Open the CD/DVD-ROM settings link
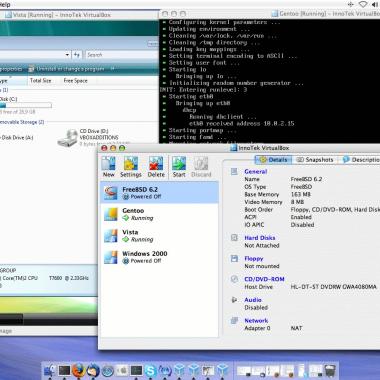The width and height of the screenshot is (380, 380). (264, 279)
